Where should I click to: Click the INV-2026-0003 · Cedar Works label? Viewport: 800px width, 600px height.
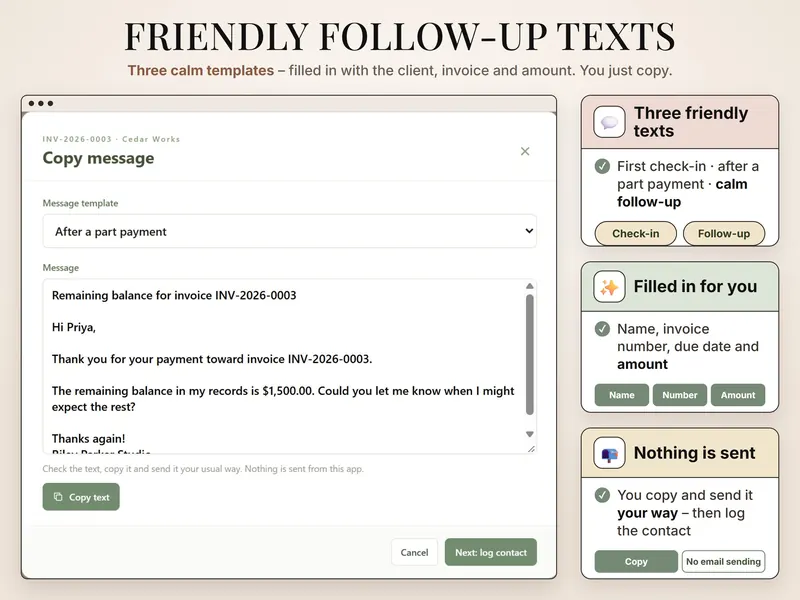111,139
